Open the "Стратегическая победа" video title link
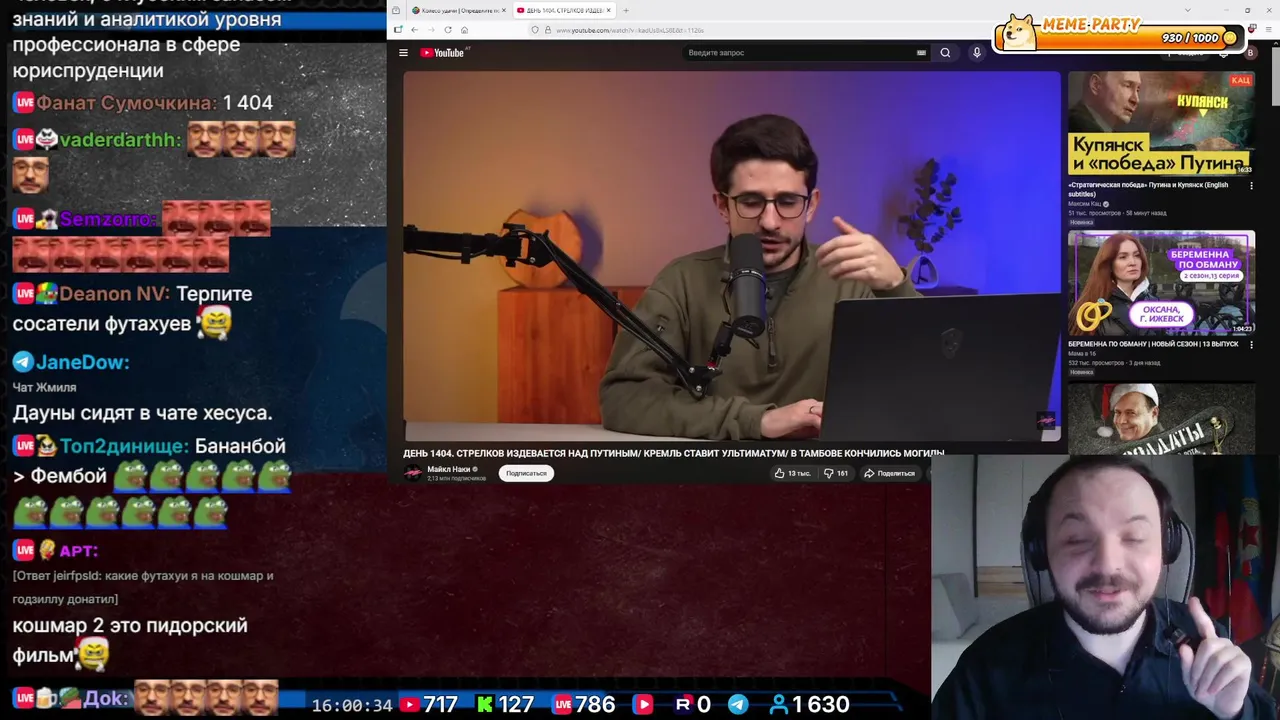1280x720 pixels. click(1148, 189)
